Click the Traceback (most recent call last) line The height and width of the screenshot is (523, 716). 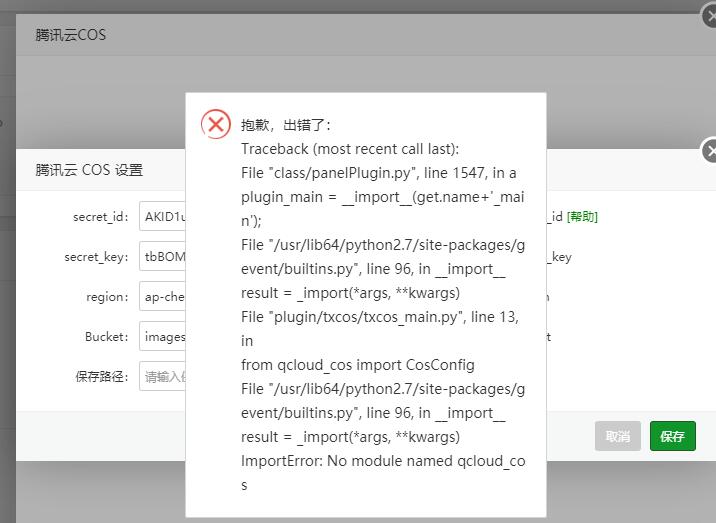click(350, 149)
